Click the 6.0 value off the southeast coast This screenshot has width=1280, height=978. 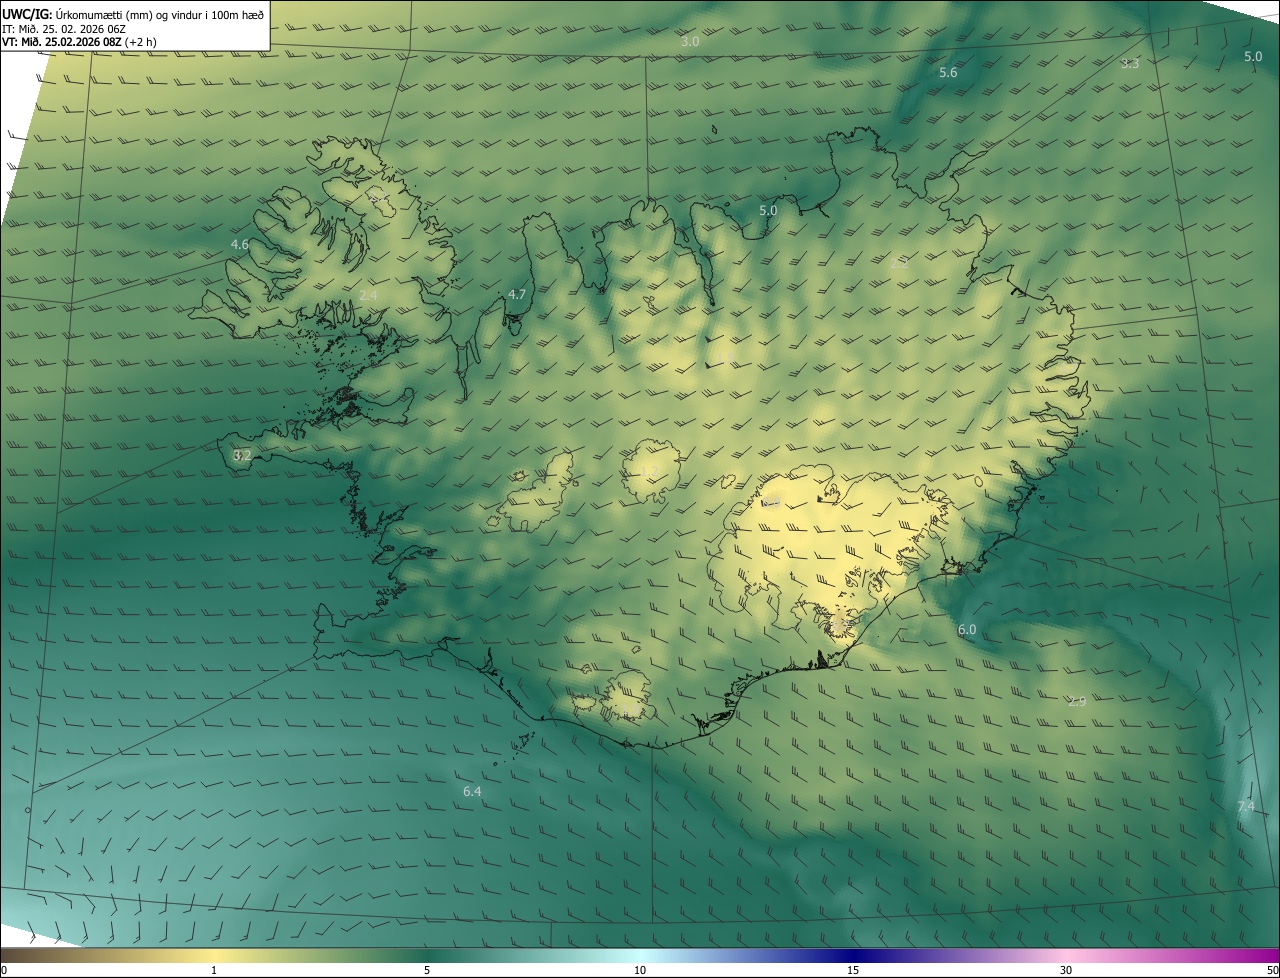tap(967, 630)
